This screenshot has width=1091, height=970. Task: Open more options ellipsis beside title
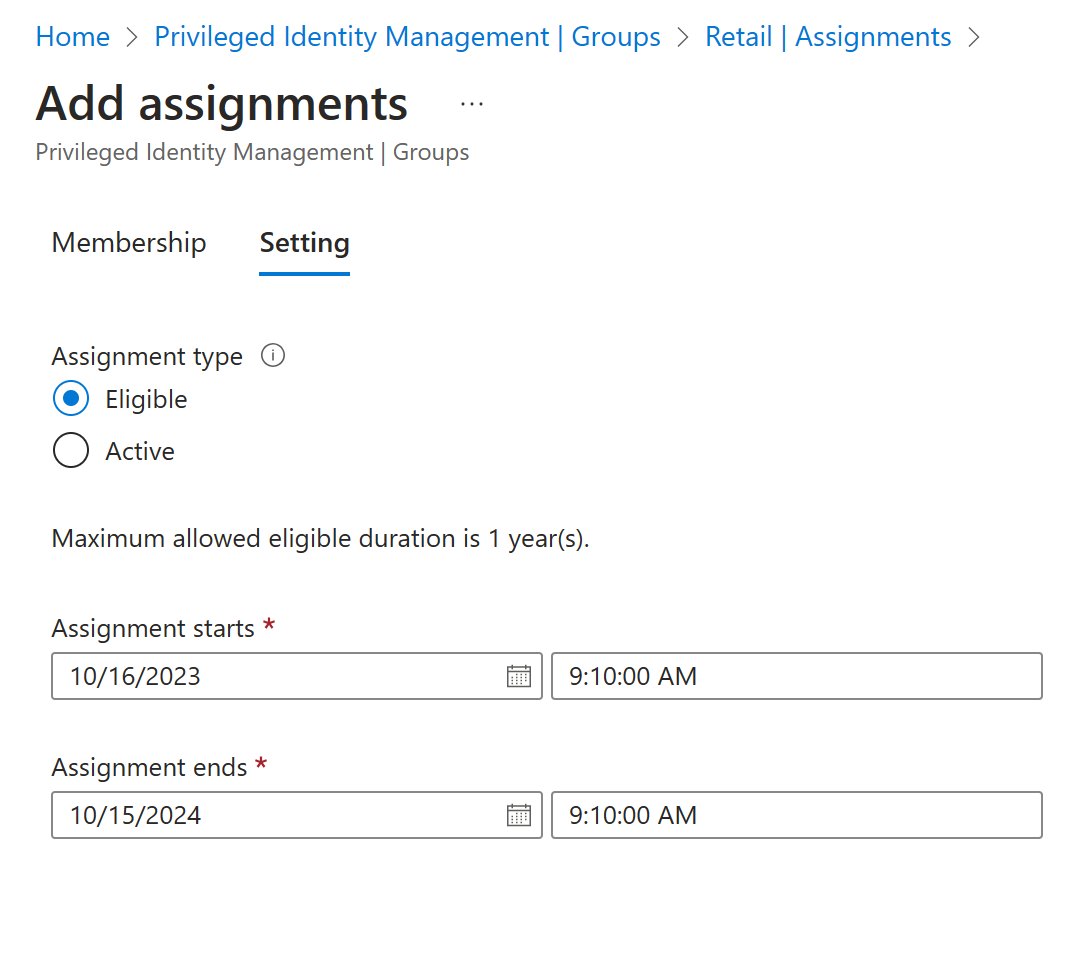click(x=472, y=104)
